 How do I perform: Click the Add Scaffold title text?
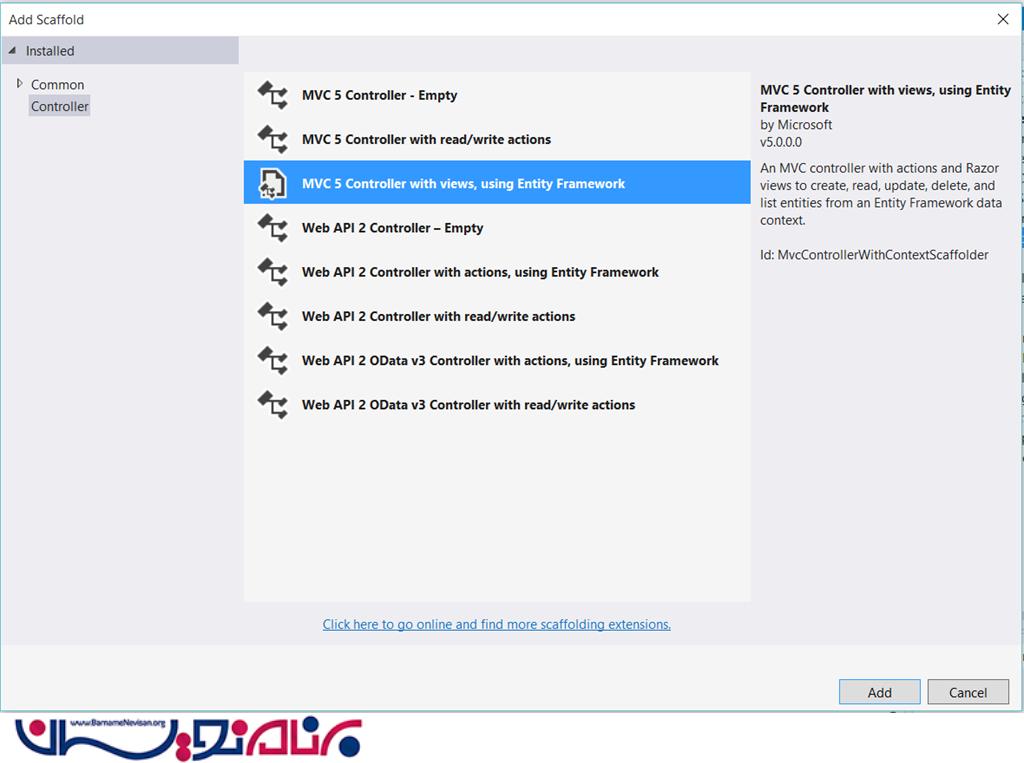tap(46, 20)
